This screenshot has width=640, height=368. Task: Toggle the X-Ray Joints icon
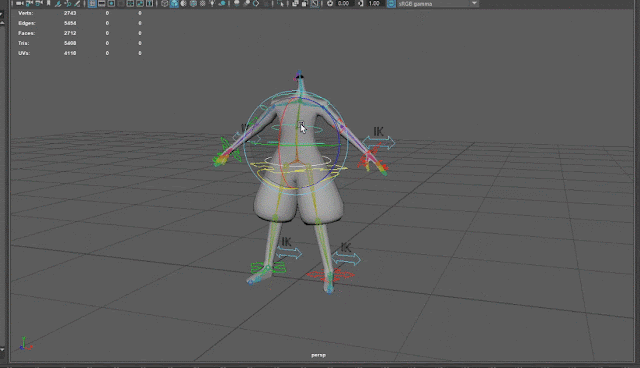[x=314, y=3]
